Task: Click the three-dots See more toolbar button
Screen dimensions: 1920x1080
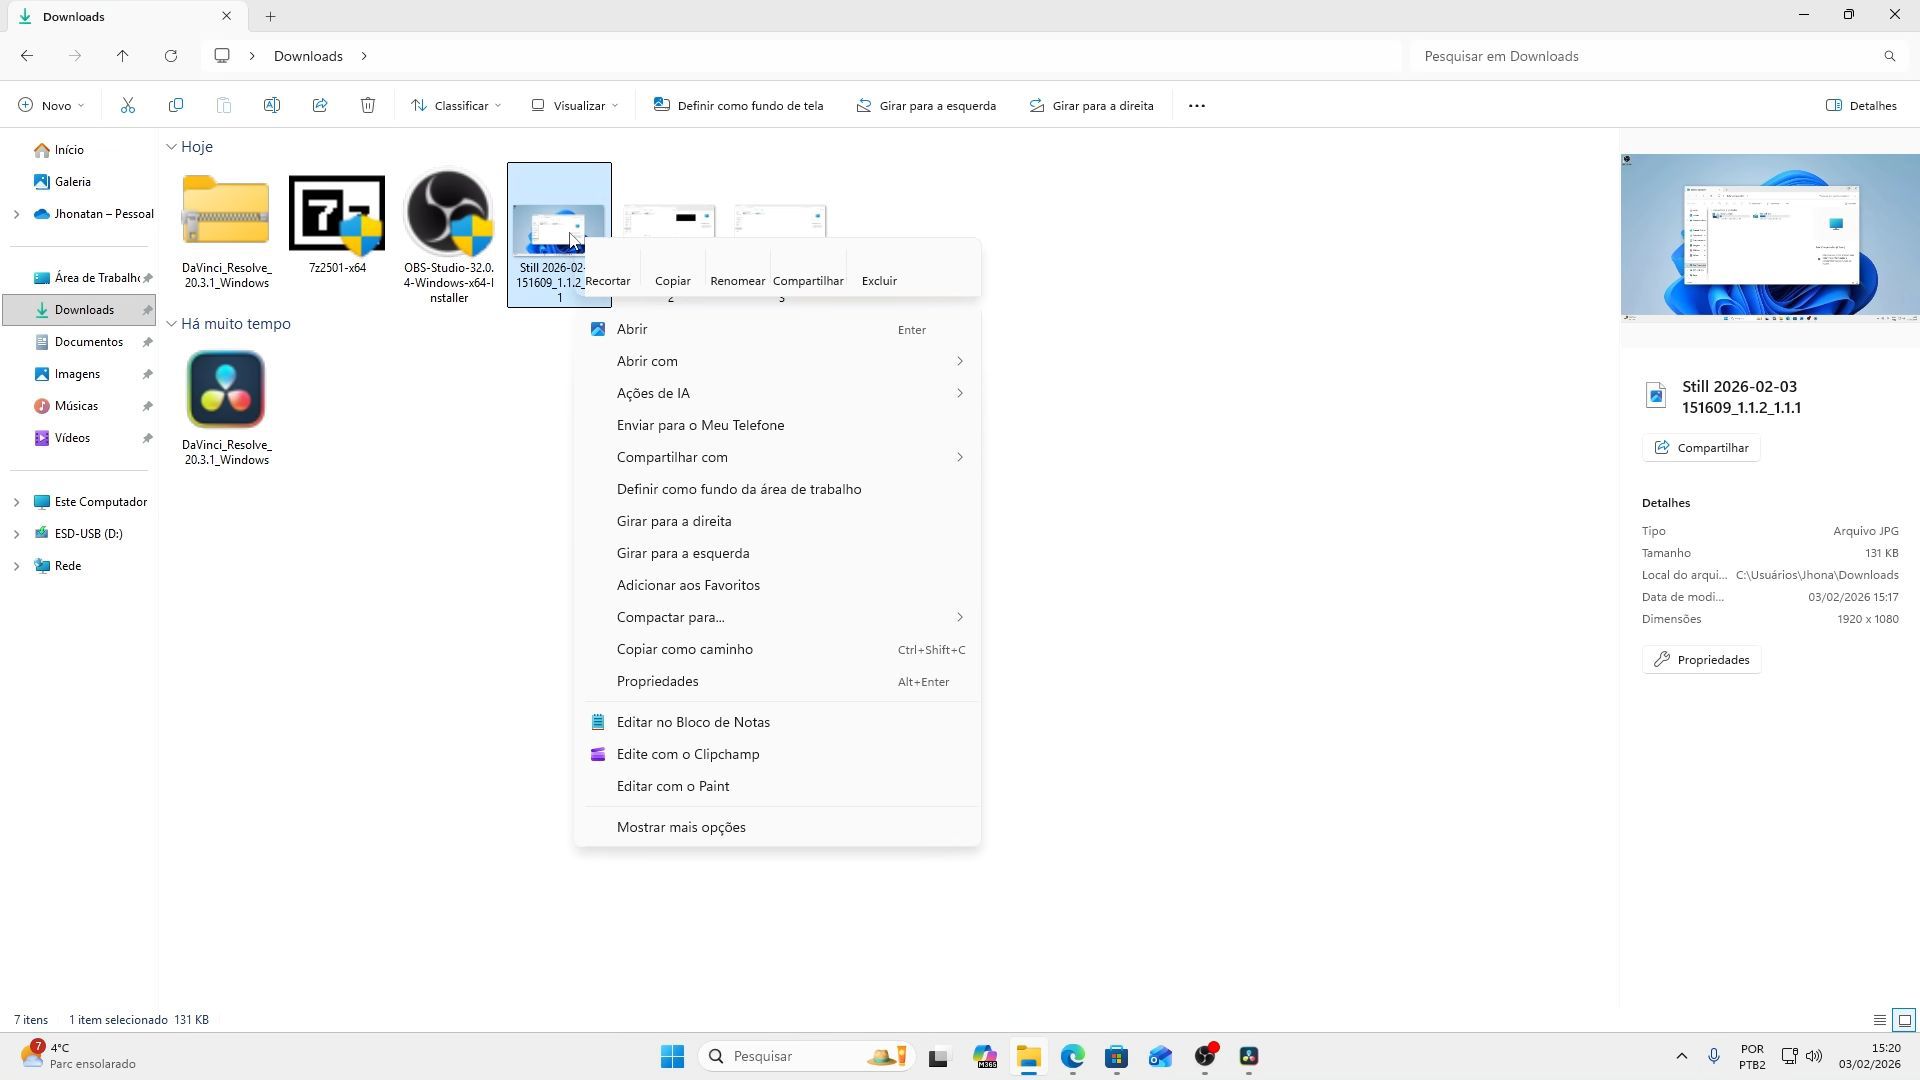Action: tap(1197, 106)
